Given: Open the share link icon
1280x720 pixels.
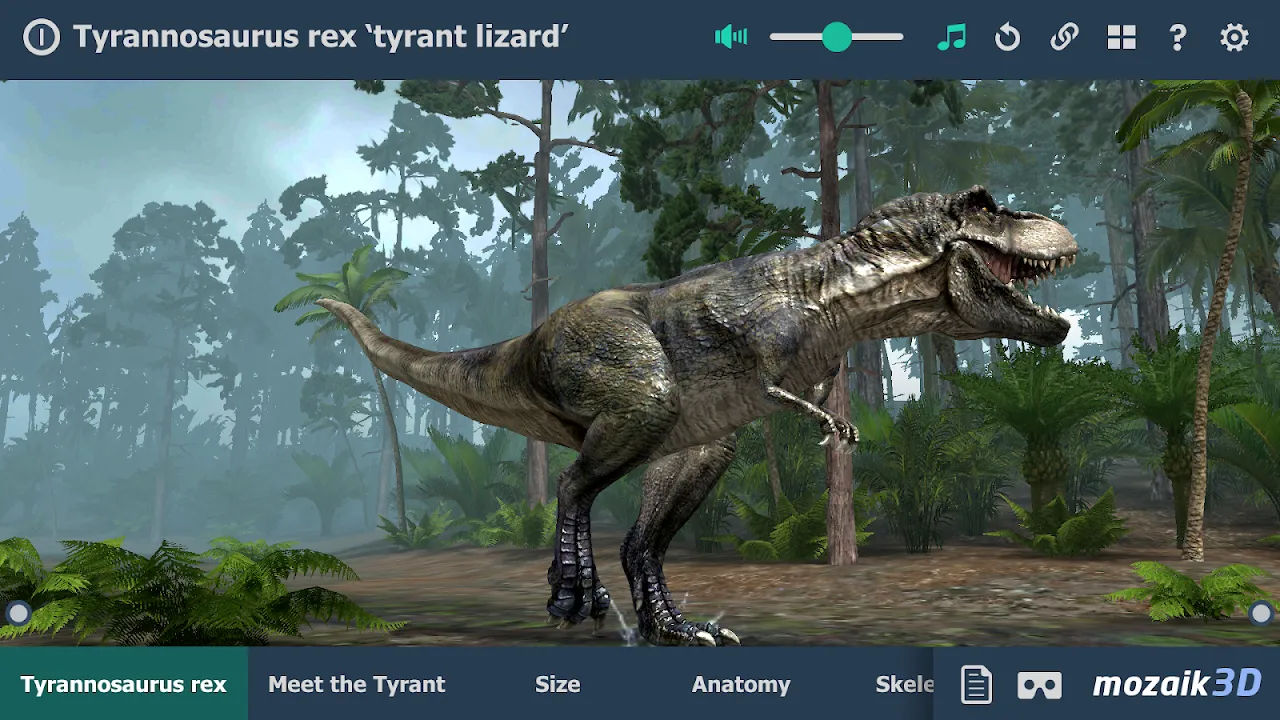Looking at the screenshot, I should coord(1064,38).
